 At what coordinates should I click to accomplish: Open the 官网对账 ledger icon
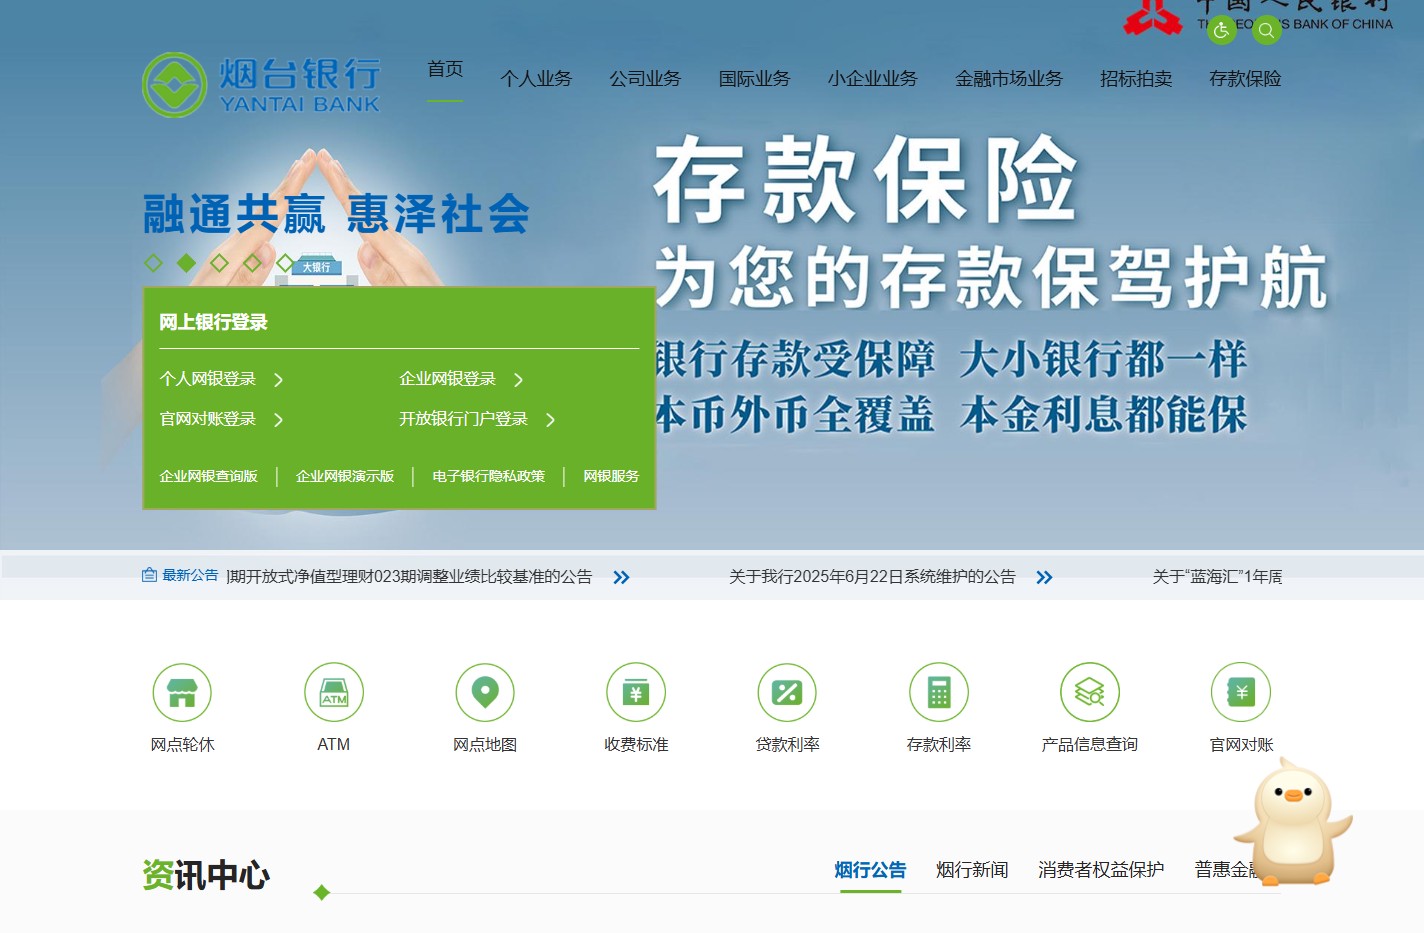click(x=1241, y=692)
